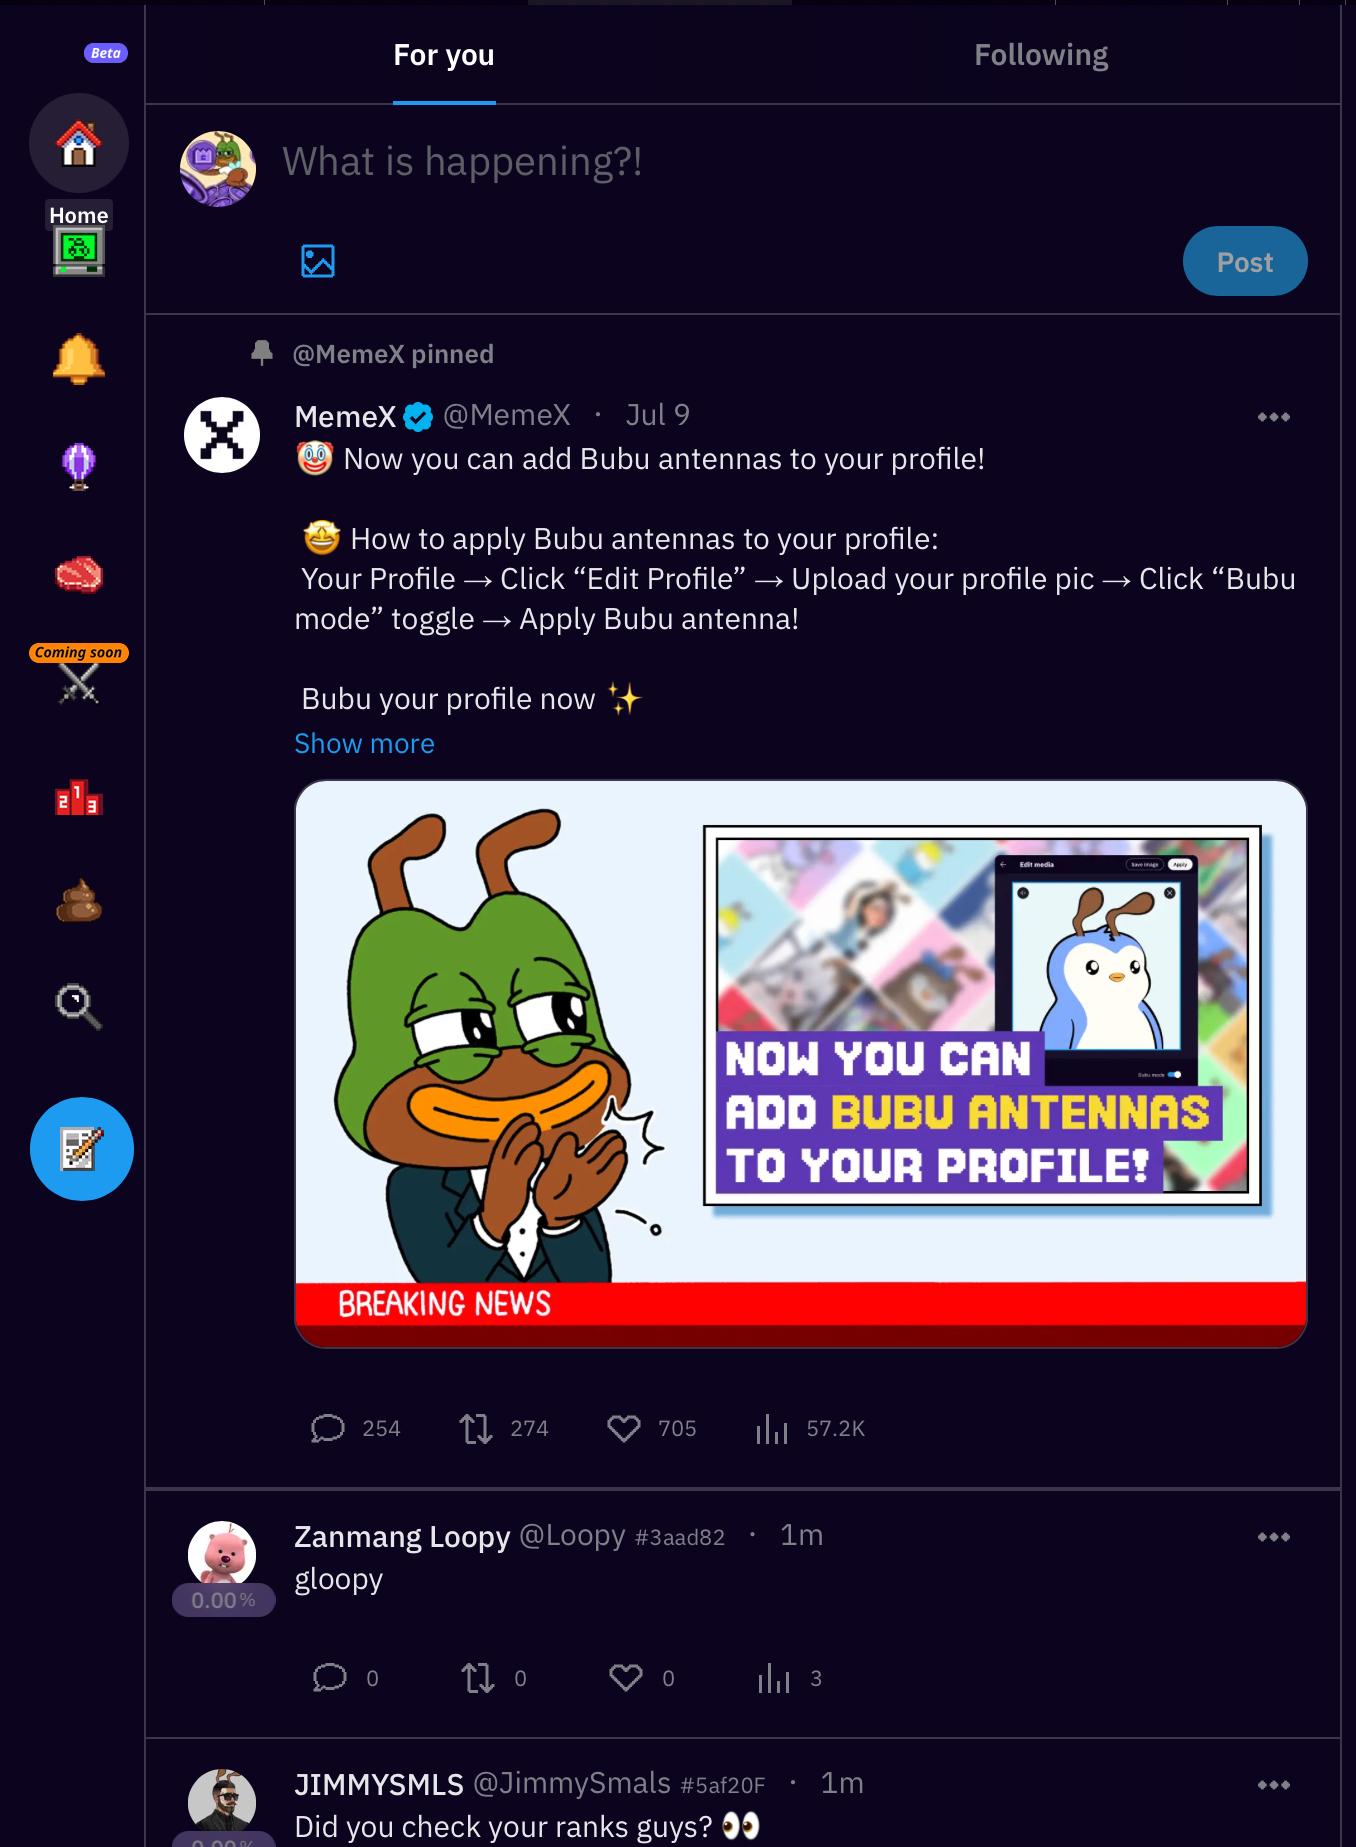
Task: Open more options on Zanmang Loopy post
Action: coord(1273,1537)
